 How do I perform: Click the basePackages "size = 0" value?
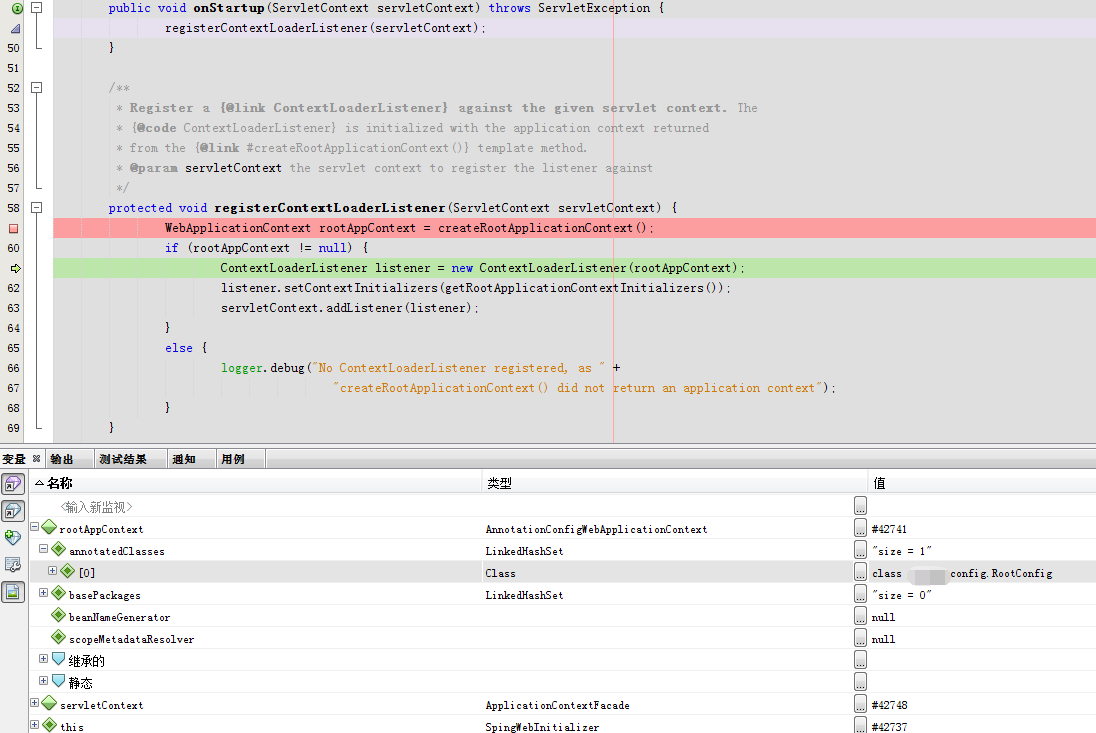[x=902, y=595]
